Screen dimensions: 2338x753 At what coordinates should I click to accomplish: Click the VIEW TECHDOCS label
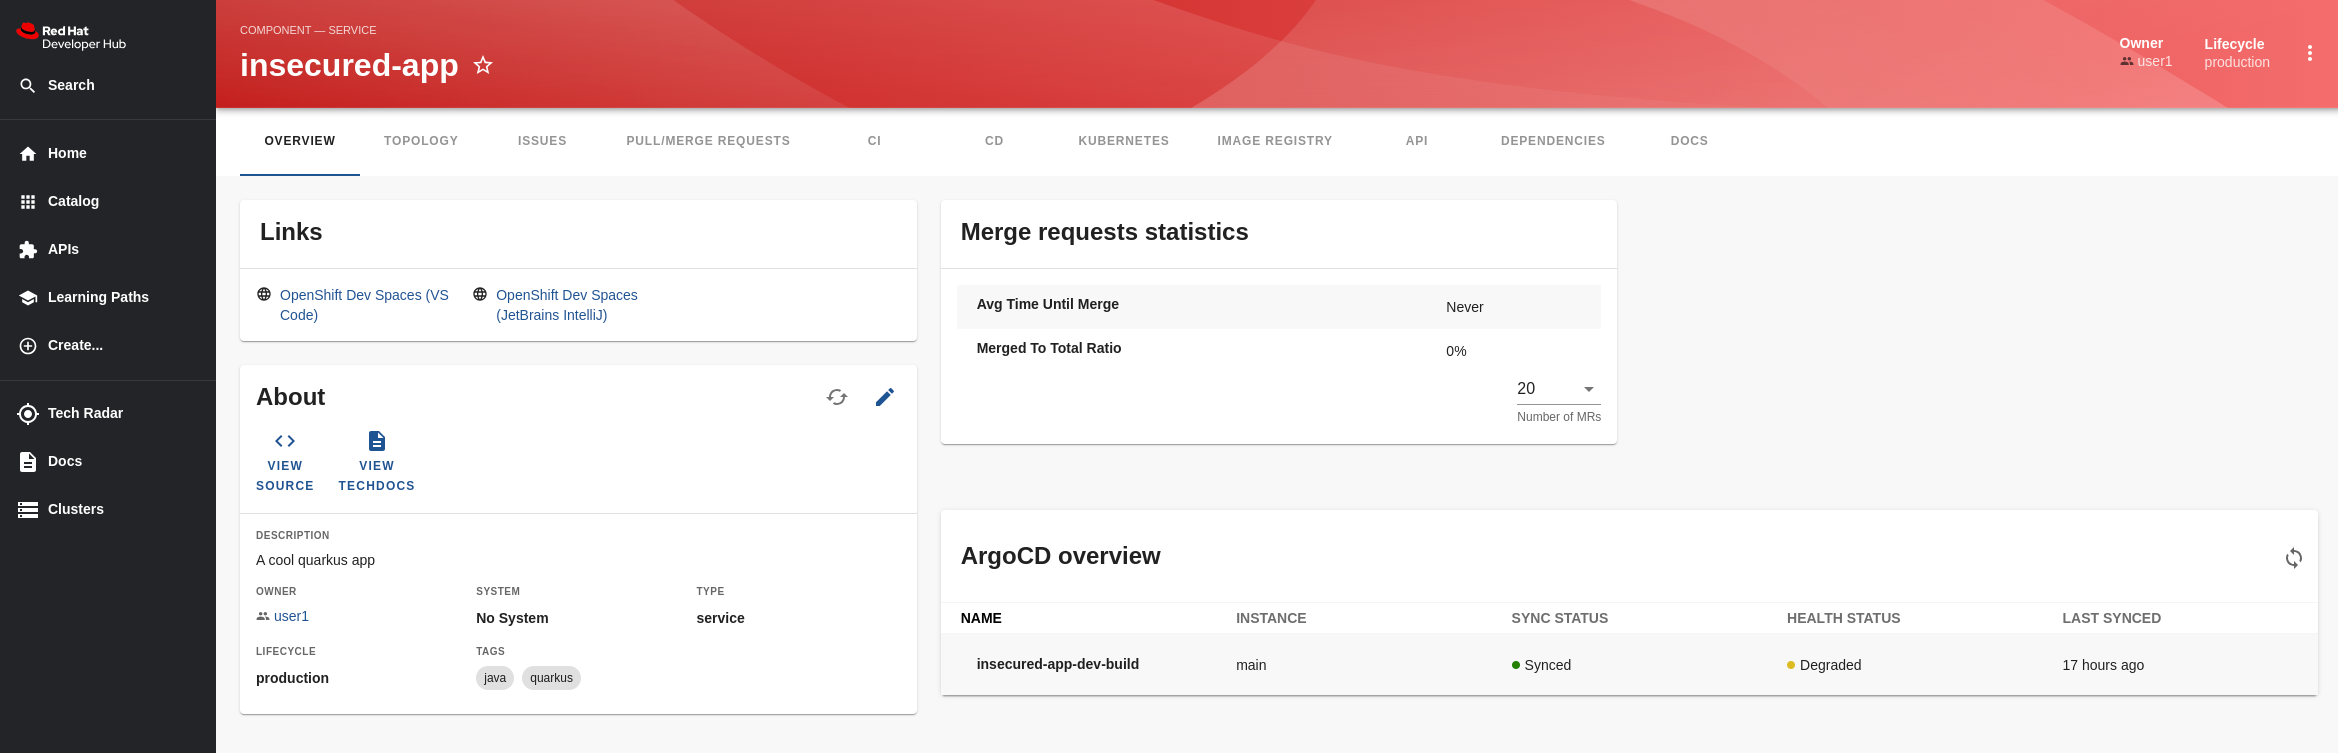click(x=377, y=476)
